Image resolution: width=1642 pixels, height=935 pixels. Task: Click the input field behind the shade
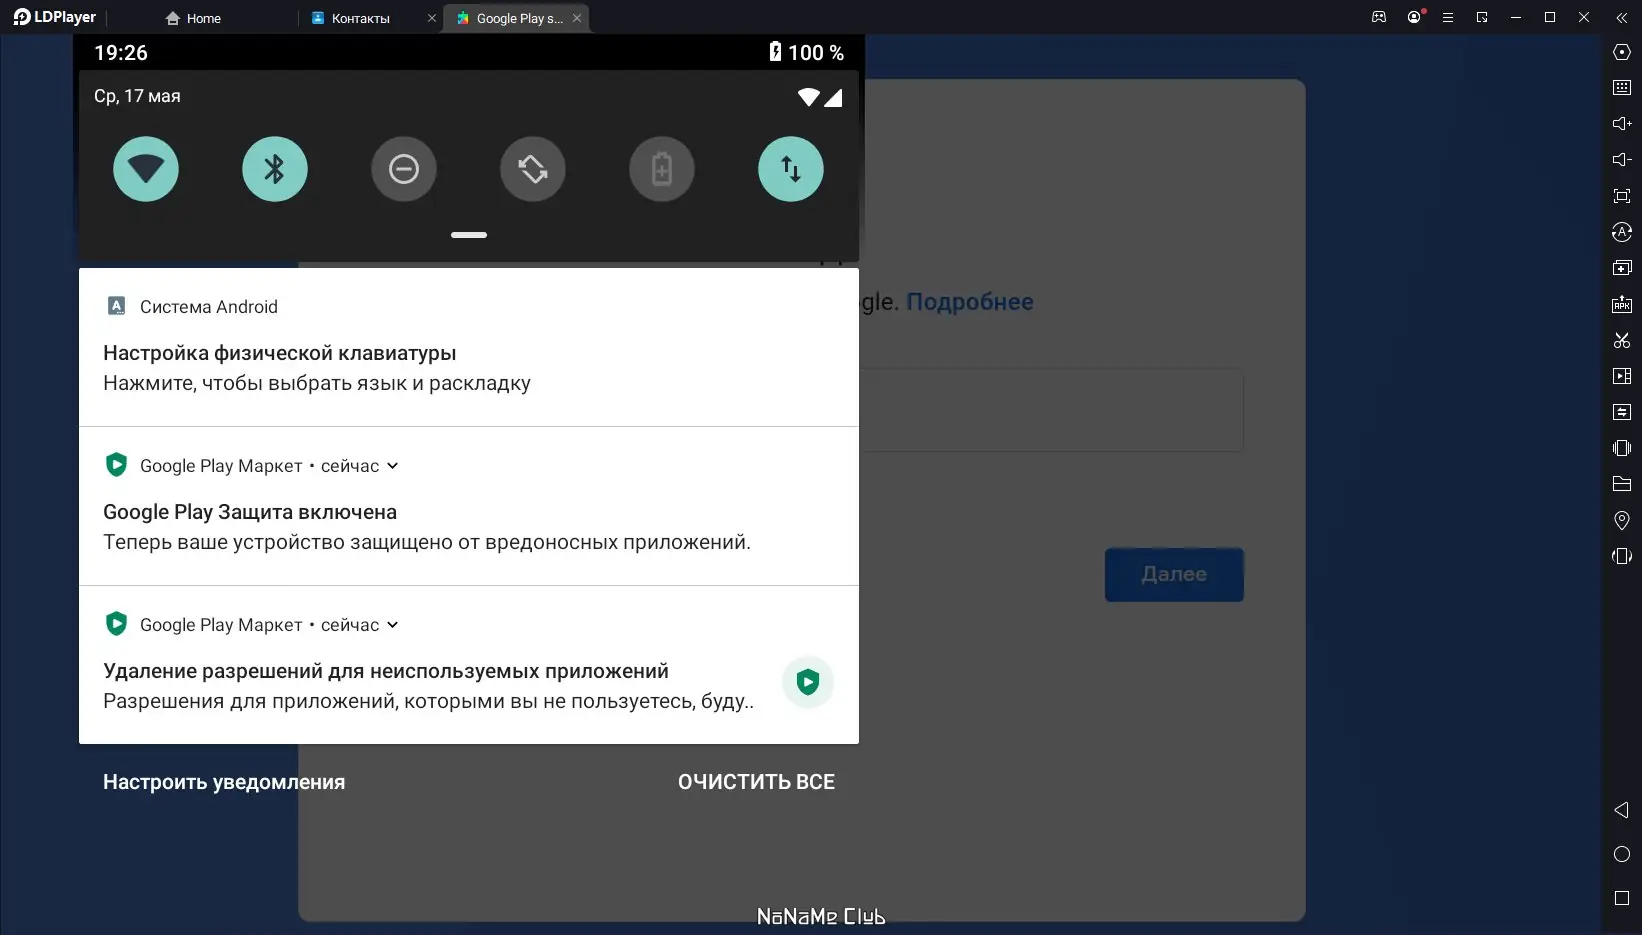click(x=1051, y=410)
